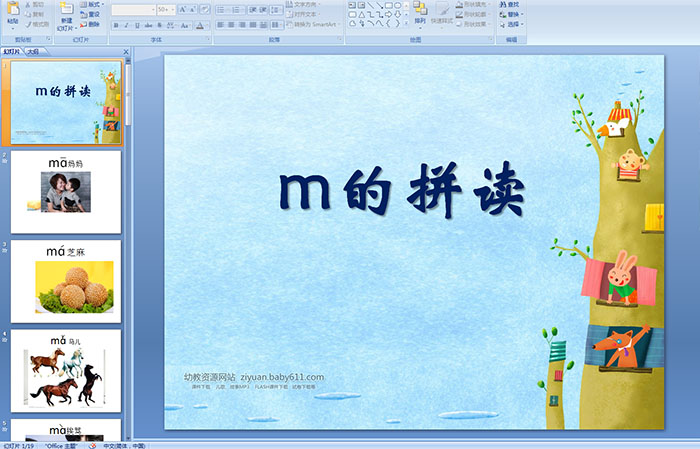Toggle italic text formatting
This screenshot has width=700, height=449.
coord(127,25)
